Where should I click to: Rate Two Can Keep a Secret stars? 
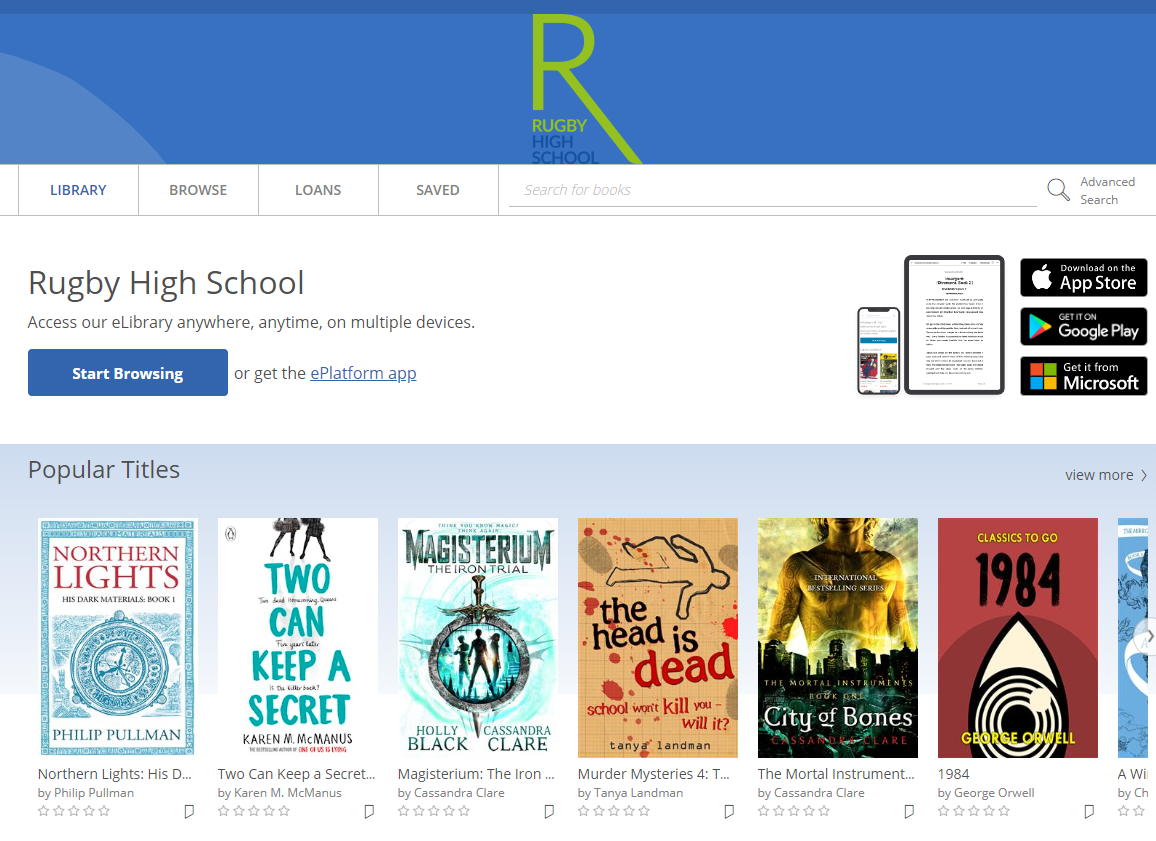click(x=254, y=811)
